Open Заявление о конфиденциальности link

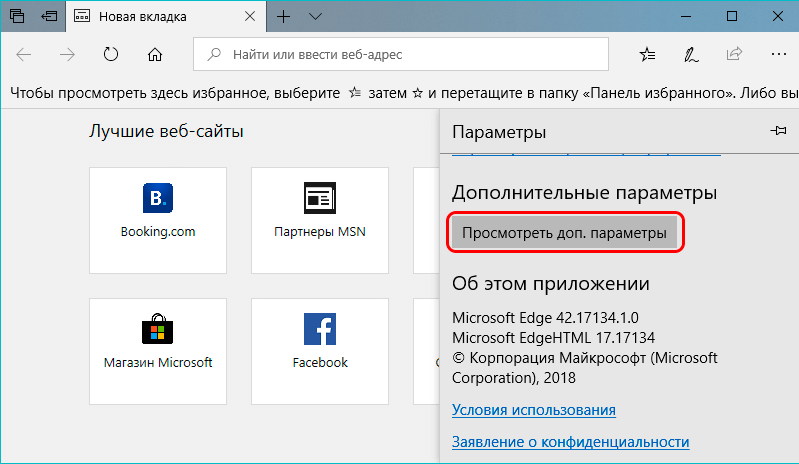(570, 442)
